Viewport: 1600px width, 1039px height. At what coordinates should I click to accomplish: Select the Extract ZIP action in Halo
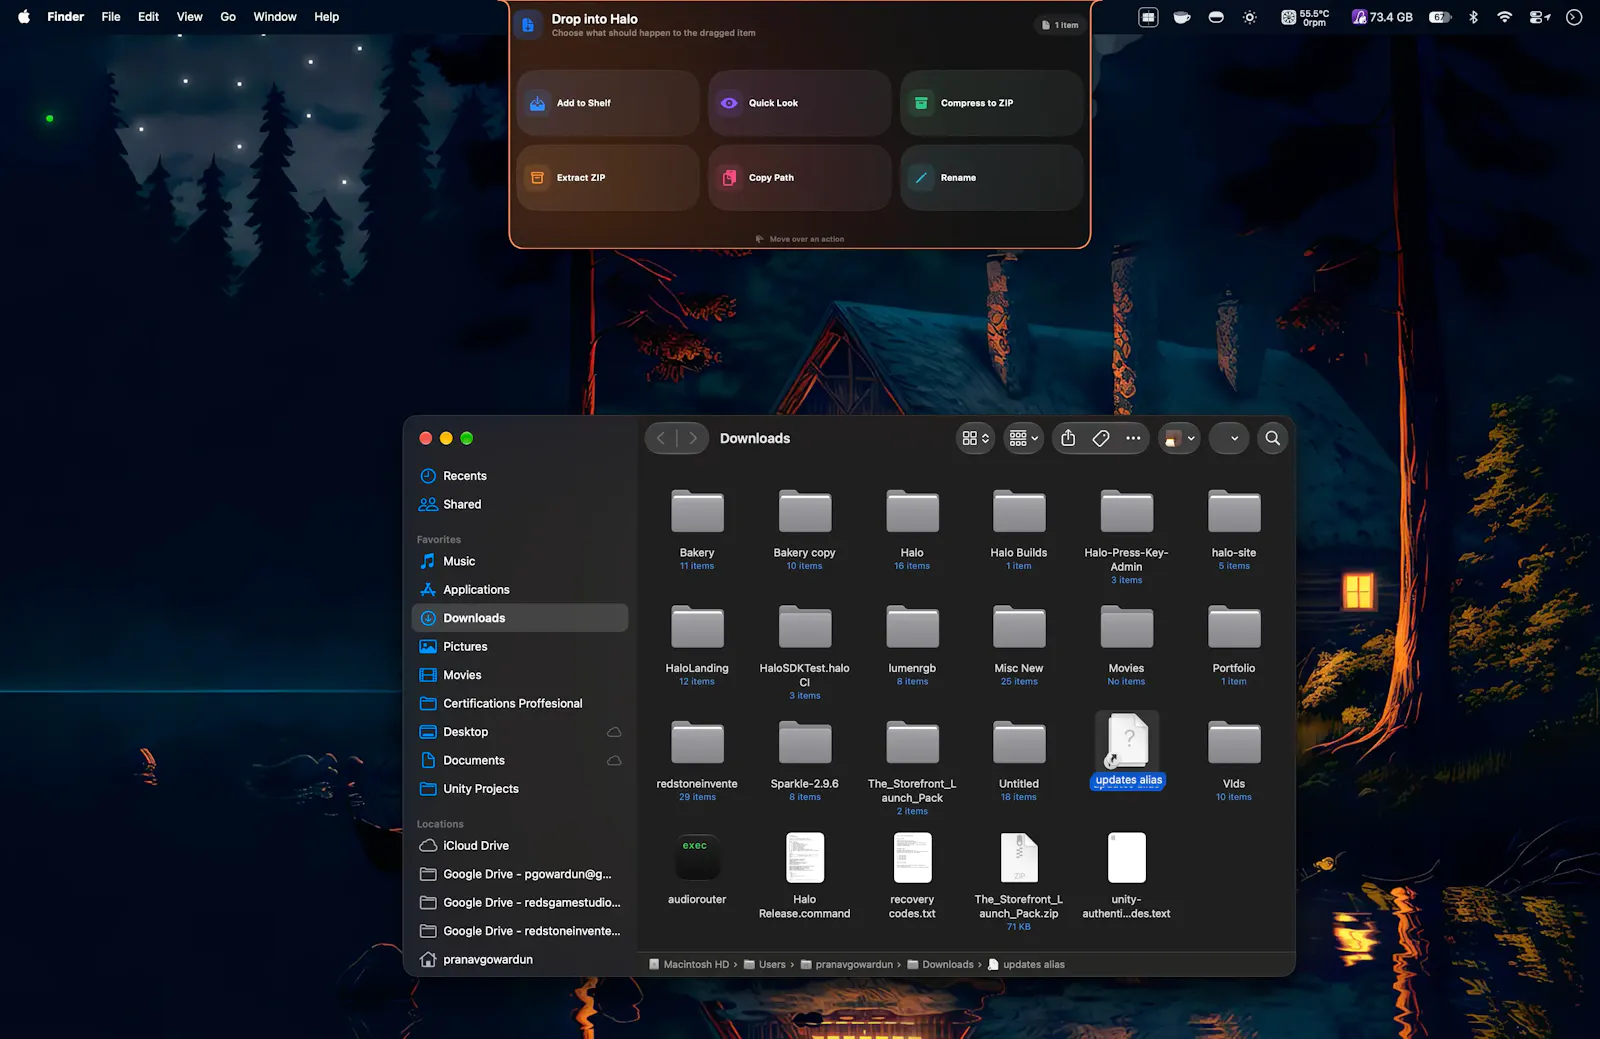608,178
